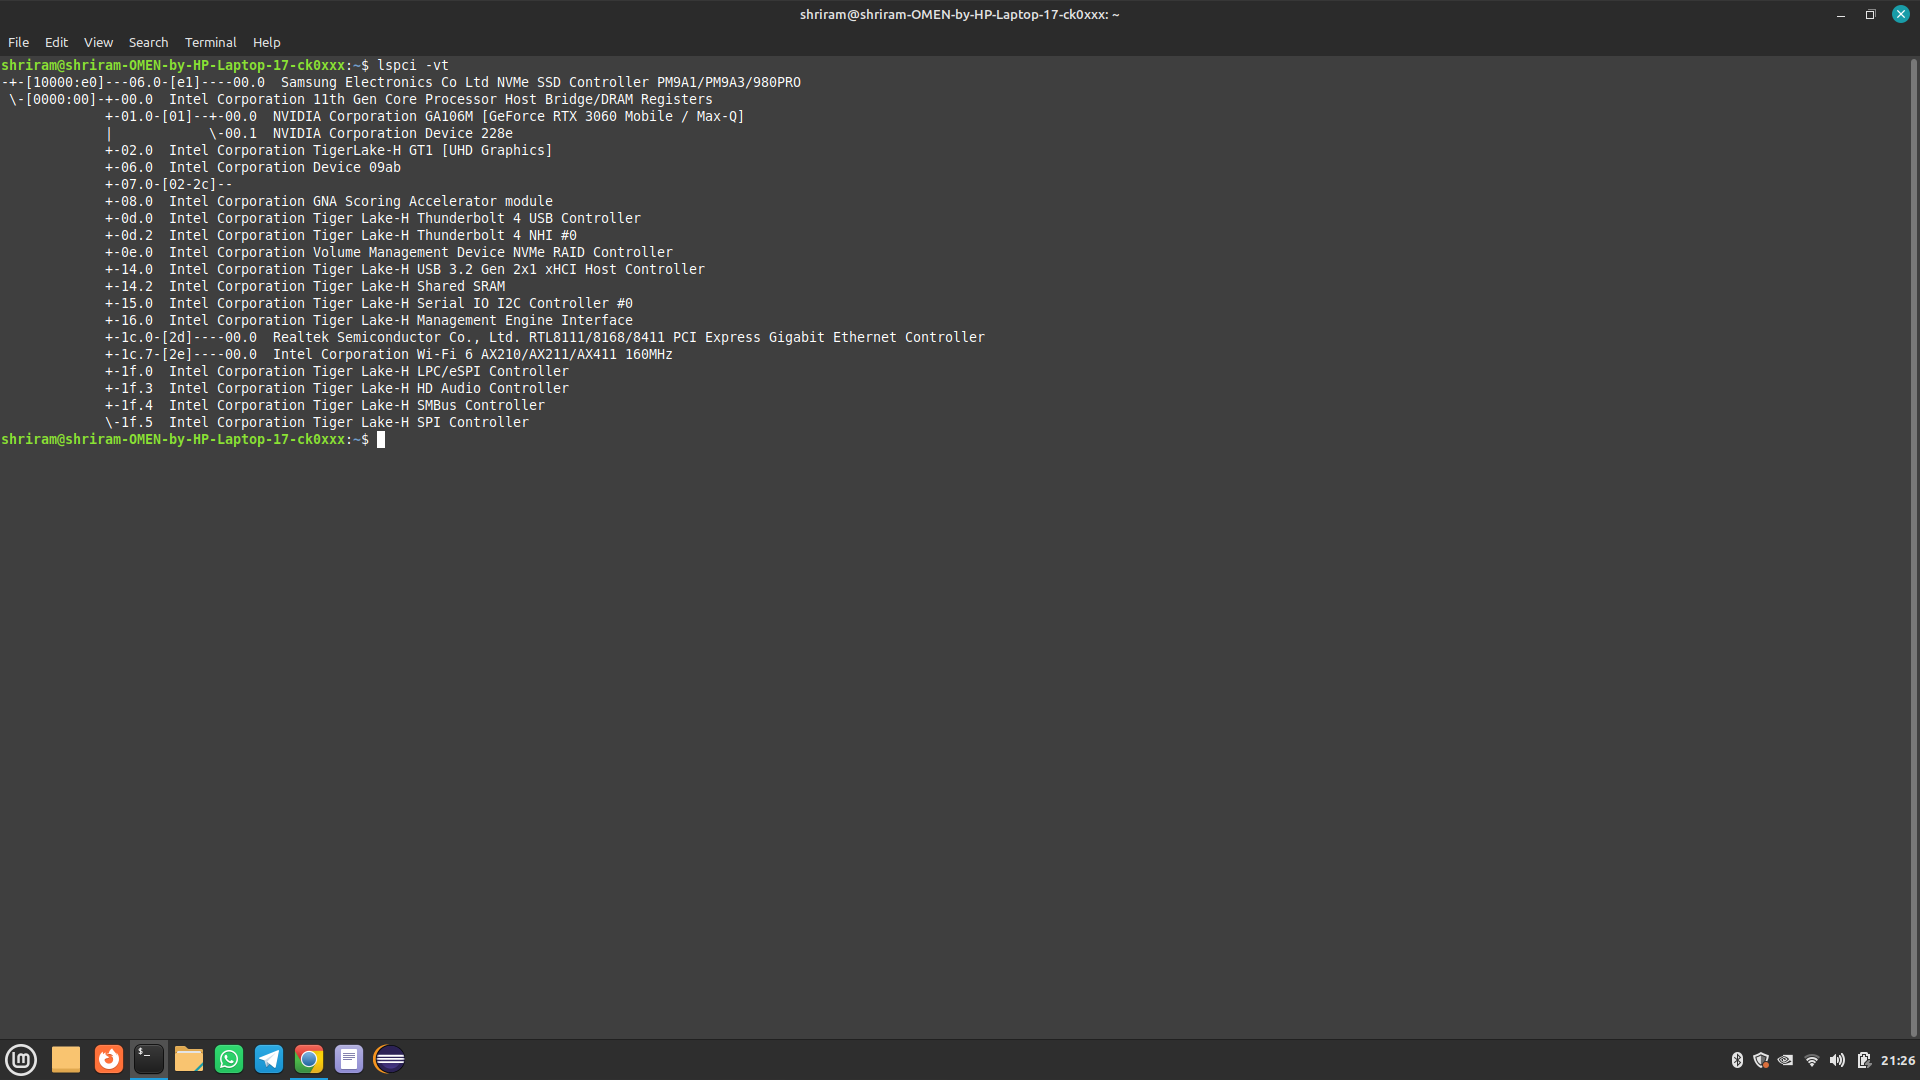This screenshot has height=1080, width=1920.
Task: Open the Terminal menu
Action: 210,42
